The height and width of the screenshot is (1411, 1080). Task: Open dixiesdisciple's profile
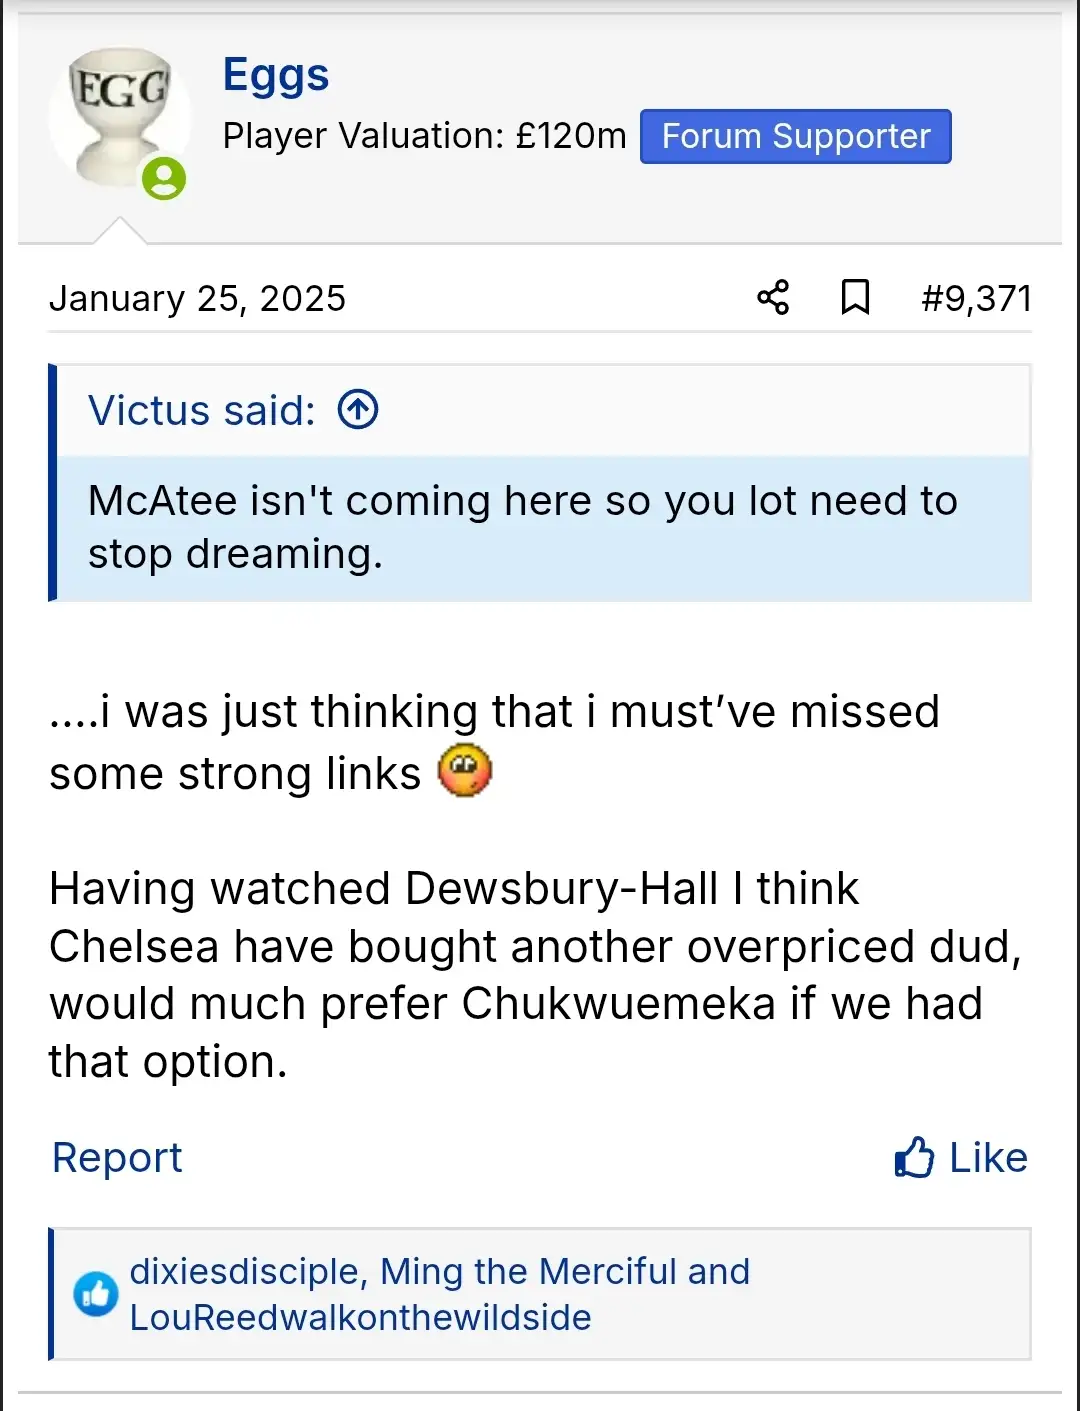(x=245, y=1271)
